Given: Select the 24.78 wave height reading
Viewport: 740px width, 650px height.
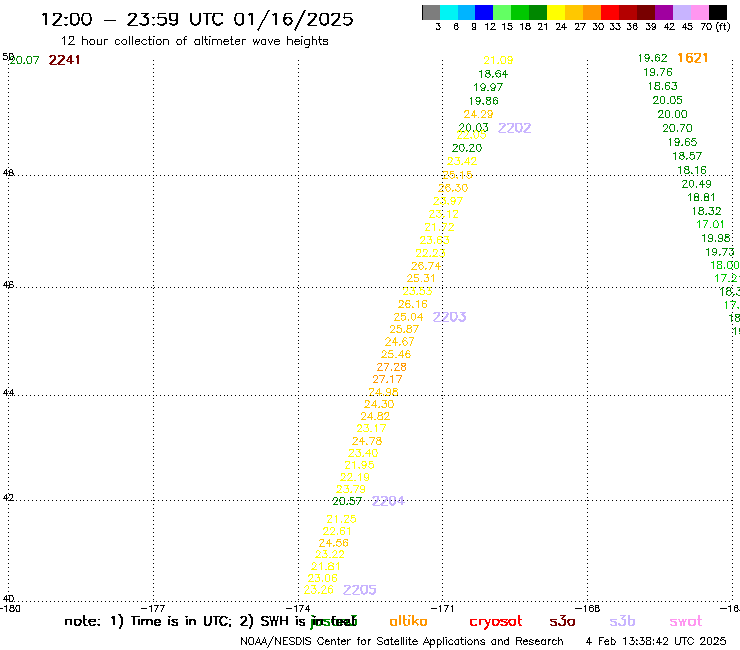Looking at the screenshot, I should pyautogui.click(x=367, y=441).
